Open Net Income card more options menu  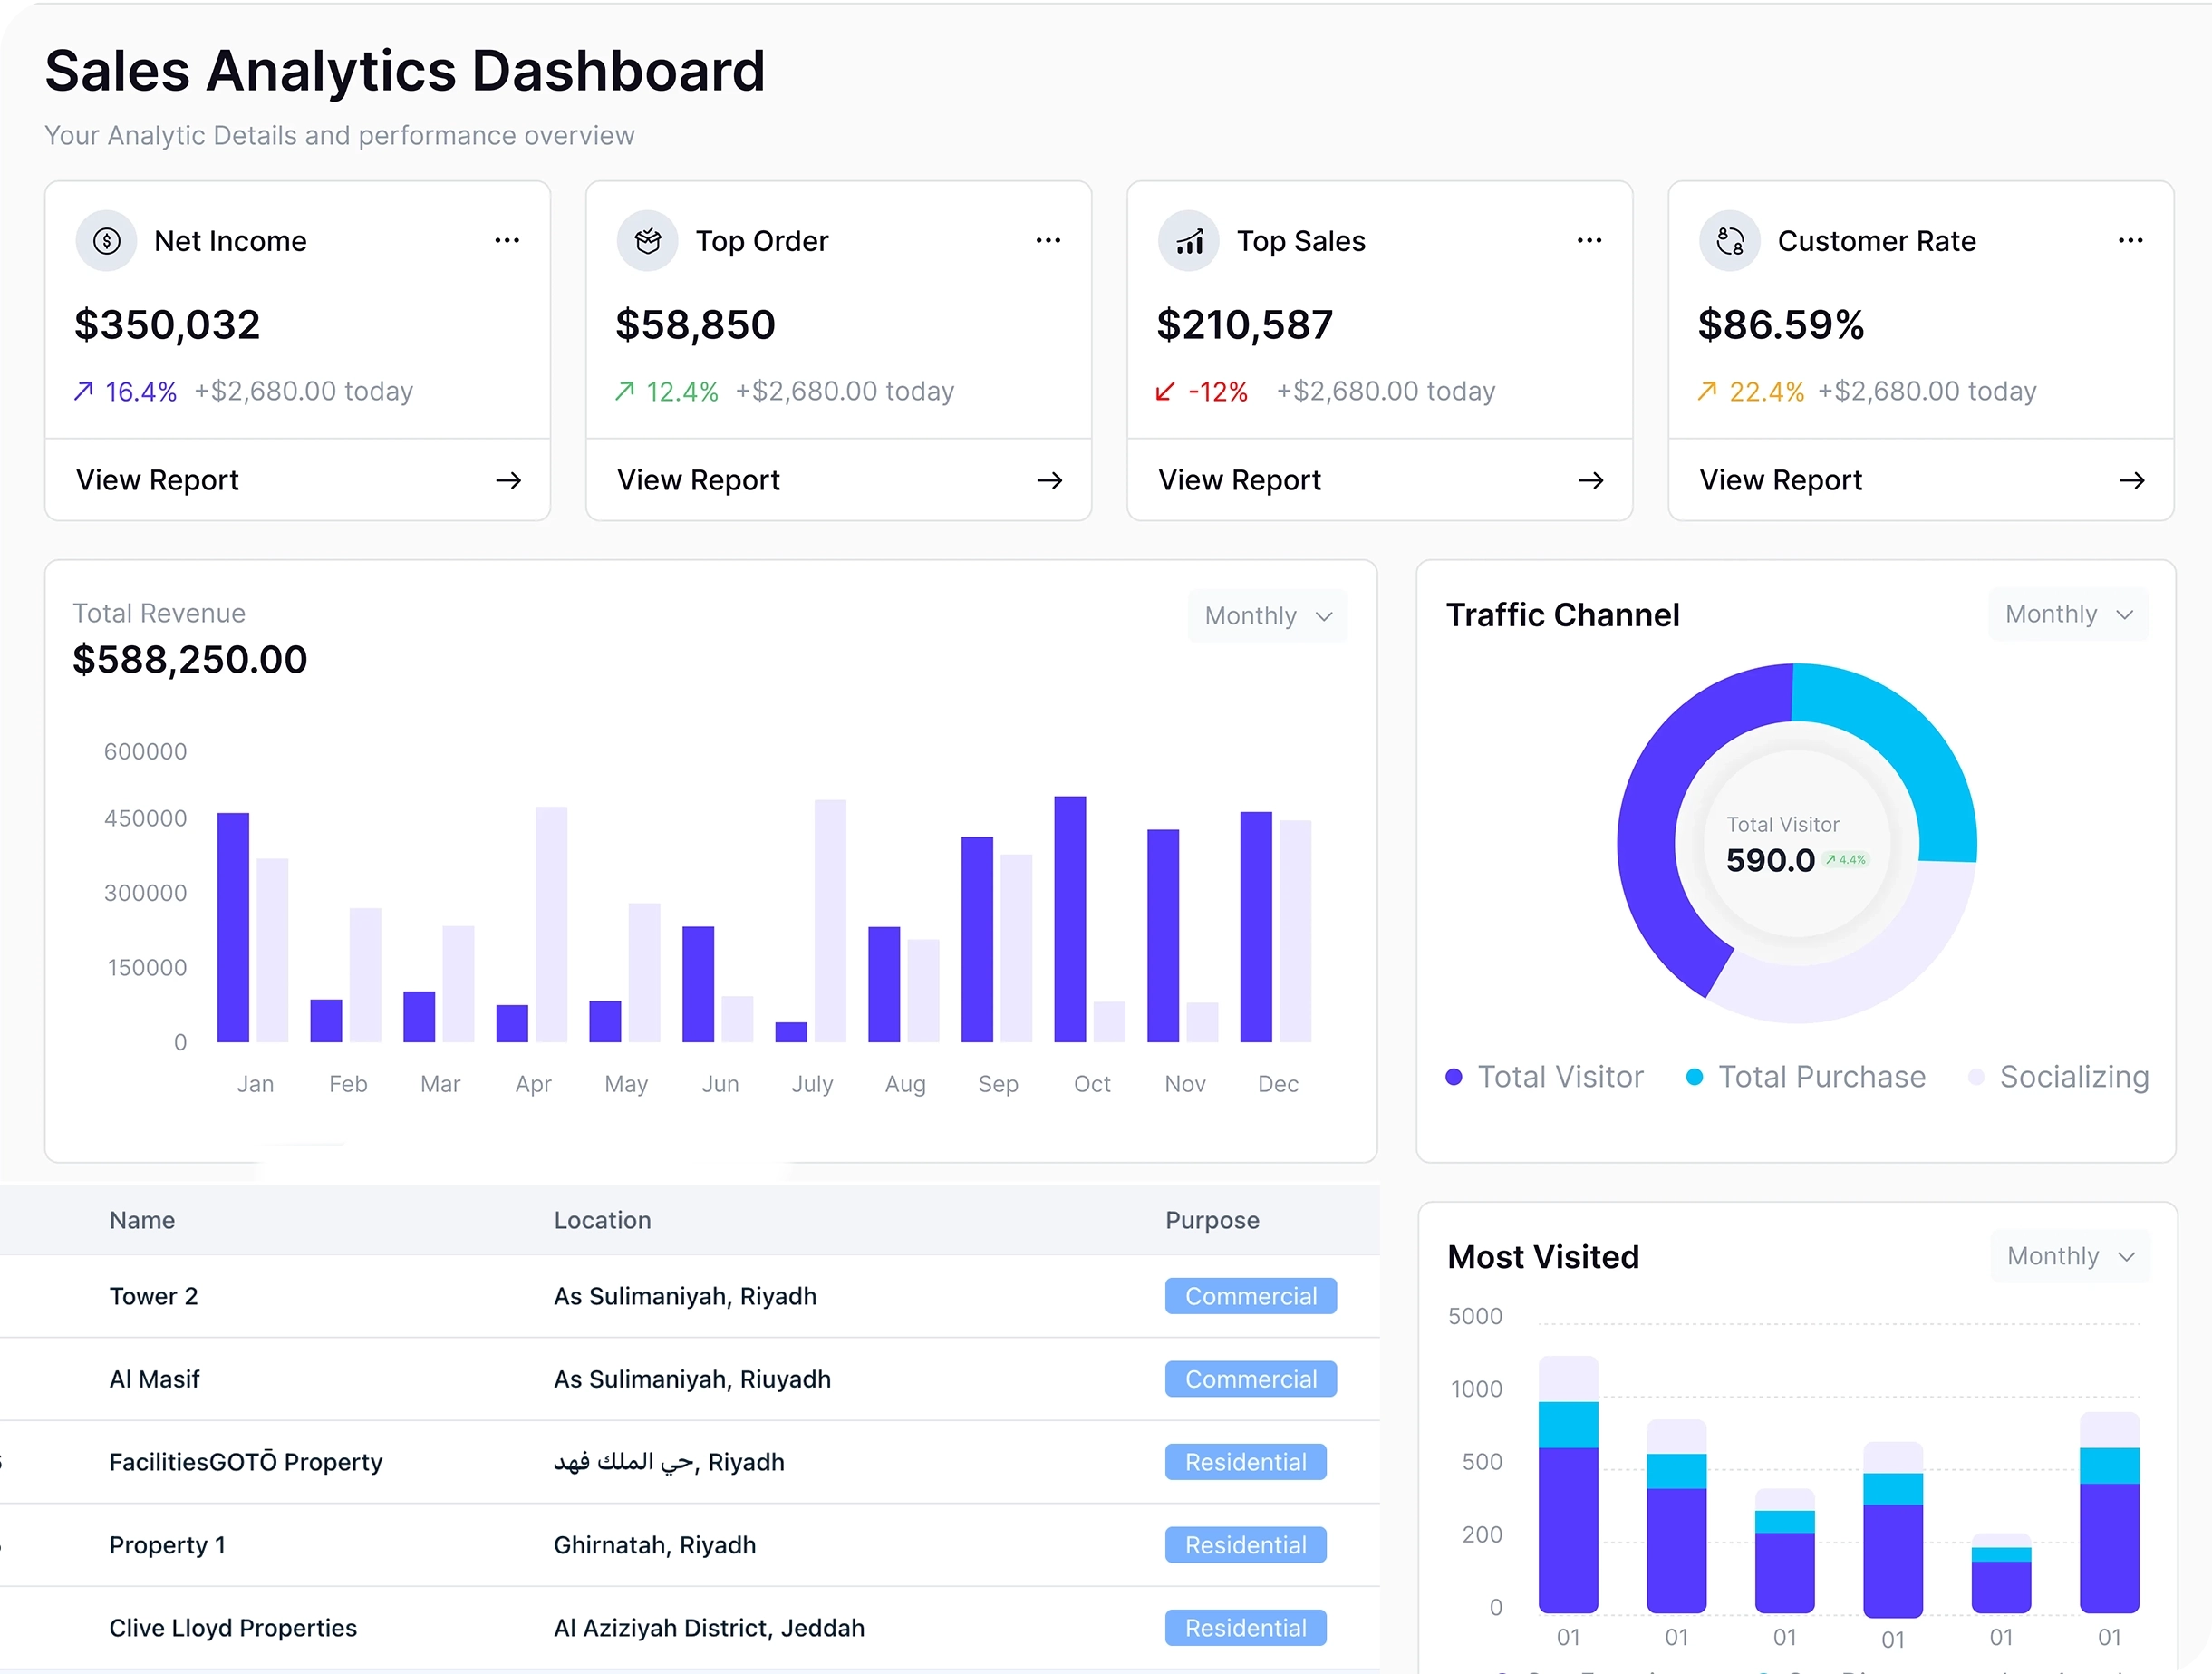tap(507, 241)
